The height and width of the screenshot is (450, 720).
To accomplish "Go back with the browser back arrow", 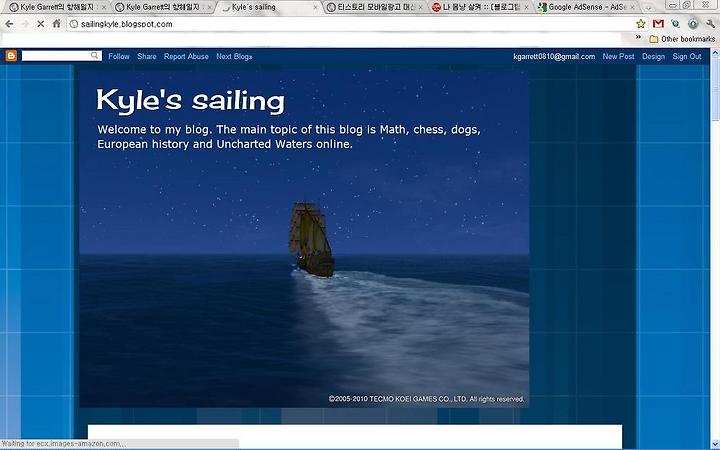I will (x=10, y=23).
